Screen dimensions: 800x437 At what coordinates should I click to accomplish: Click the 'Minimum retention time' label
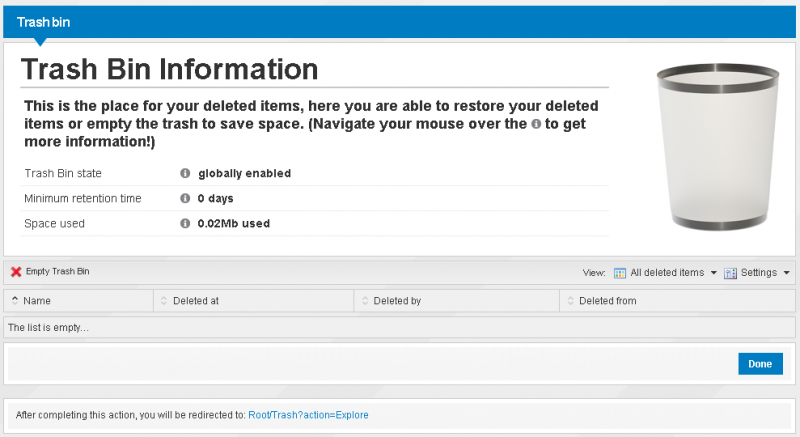tap(83, 198)
